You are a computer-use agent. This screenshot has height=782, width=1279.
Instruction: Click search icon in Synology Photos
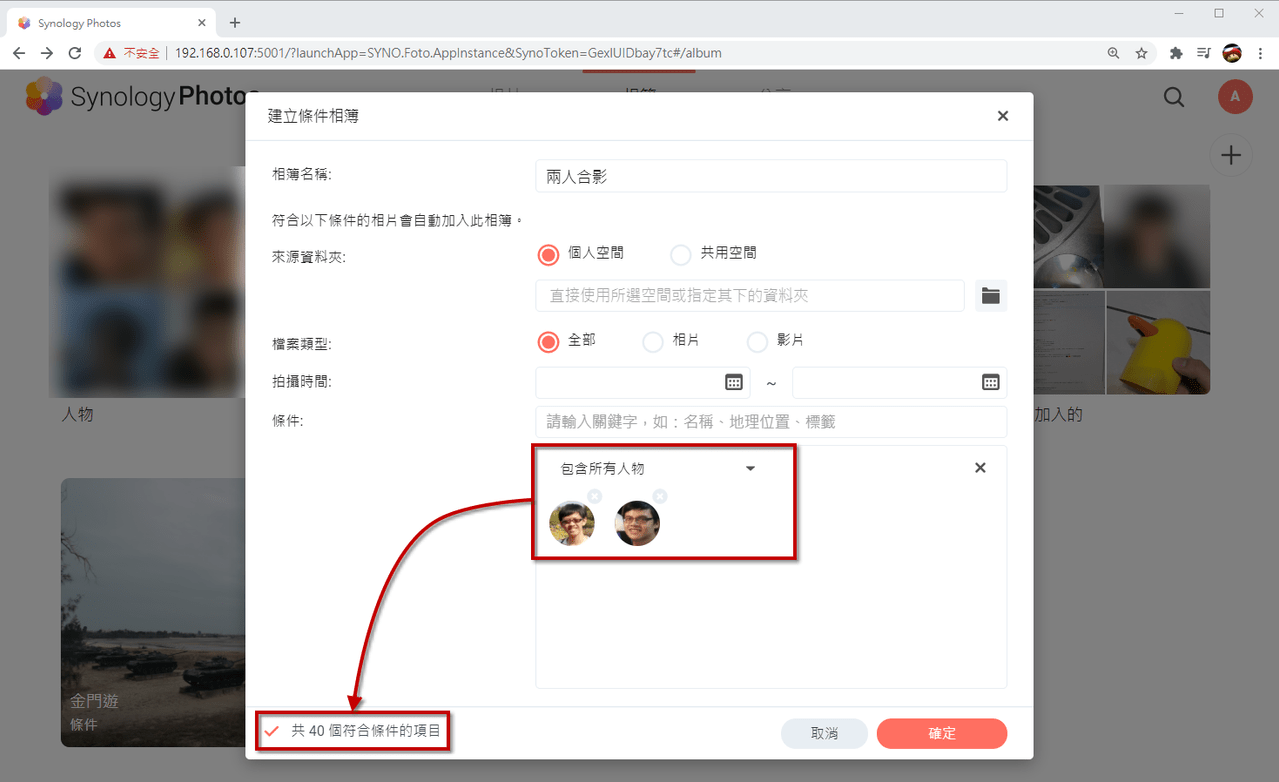(x=1174, y=97)
